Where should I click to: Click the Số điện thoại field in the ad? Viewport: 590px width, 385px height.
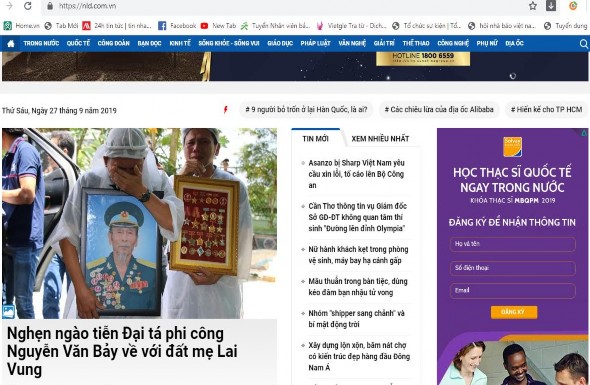pos(512,268)
